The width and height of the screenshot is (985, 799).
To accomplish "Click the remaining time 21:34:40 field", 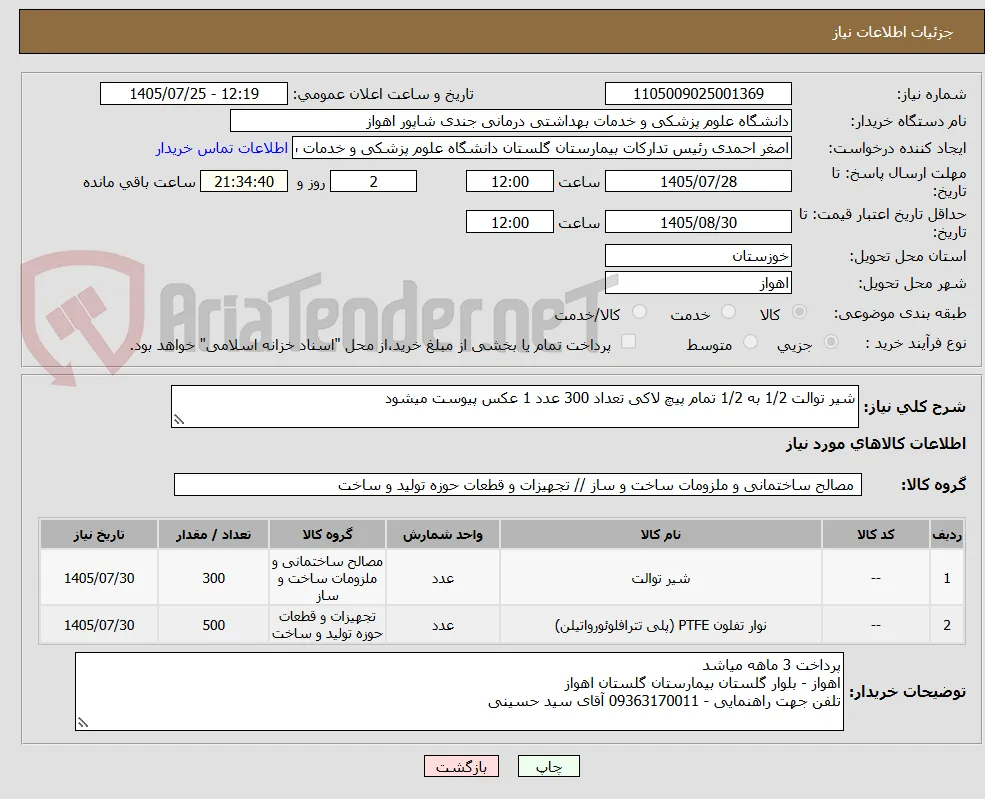I will tap(244, 182).
